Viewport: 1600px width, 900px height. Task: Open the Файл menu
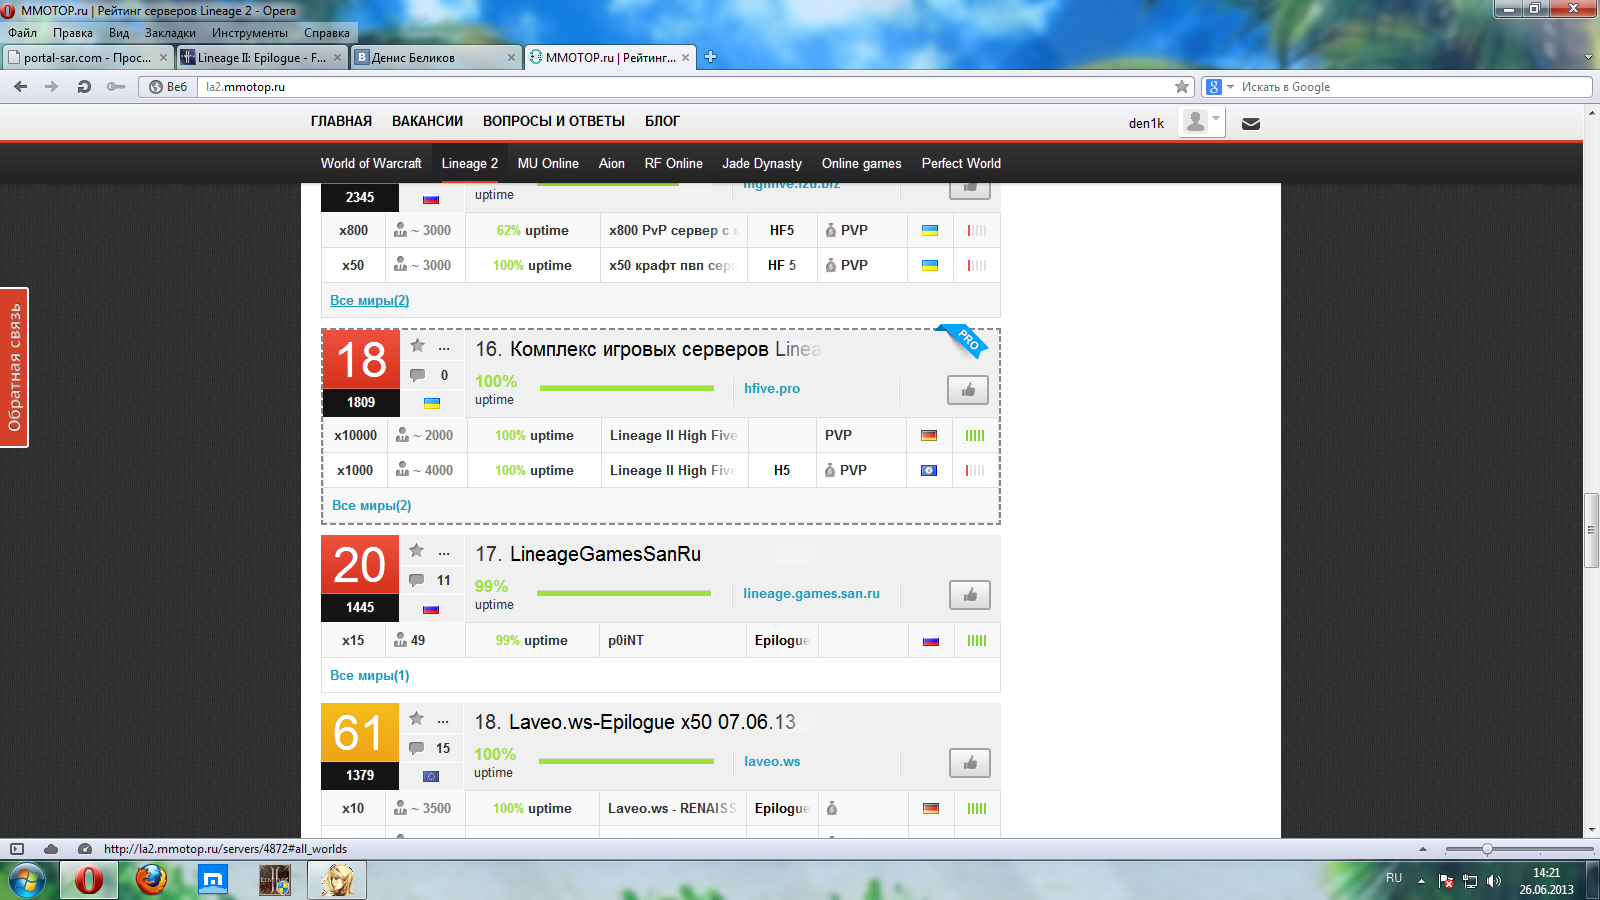pyautogui.click(x=22, y=33)
